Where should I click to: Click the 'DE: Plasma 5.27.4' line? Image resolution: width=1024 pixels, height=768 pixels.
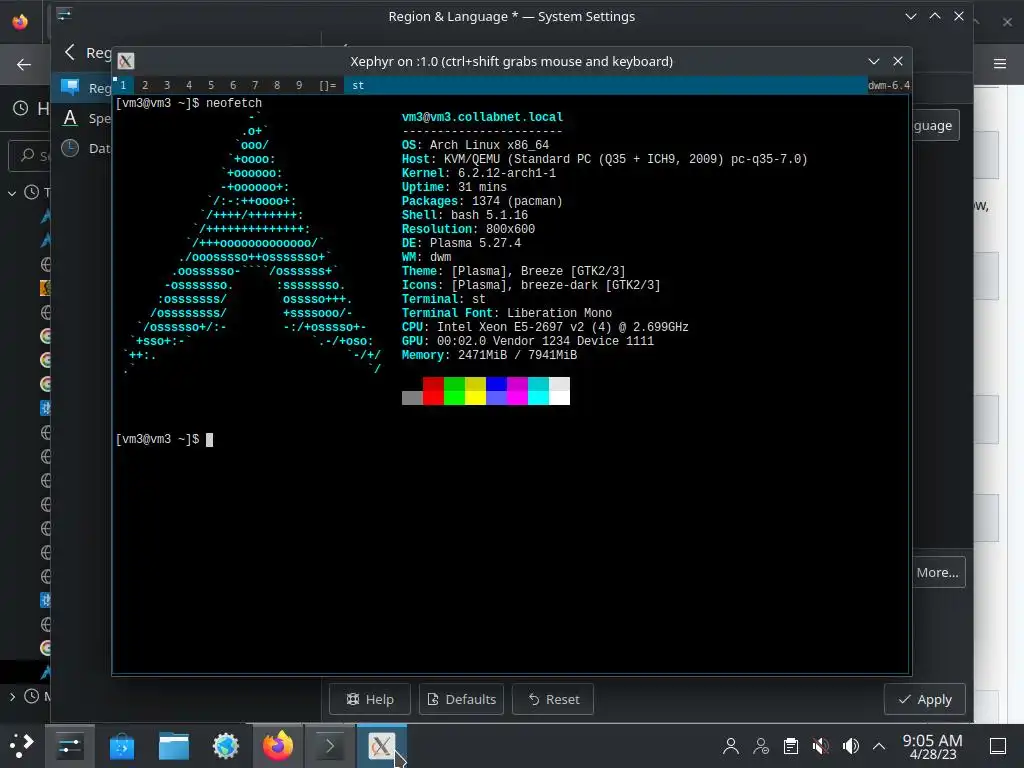[461, 243]
